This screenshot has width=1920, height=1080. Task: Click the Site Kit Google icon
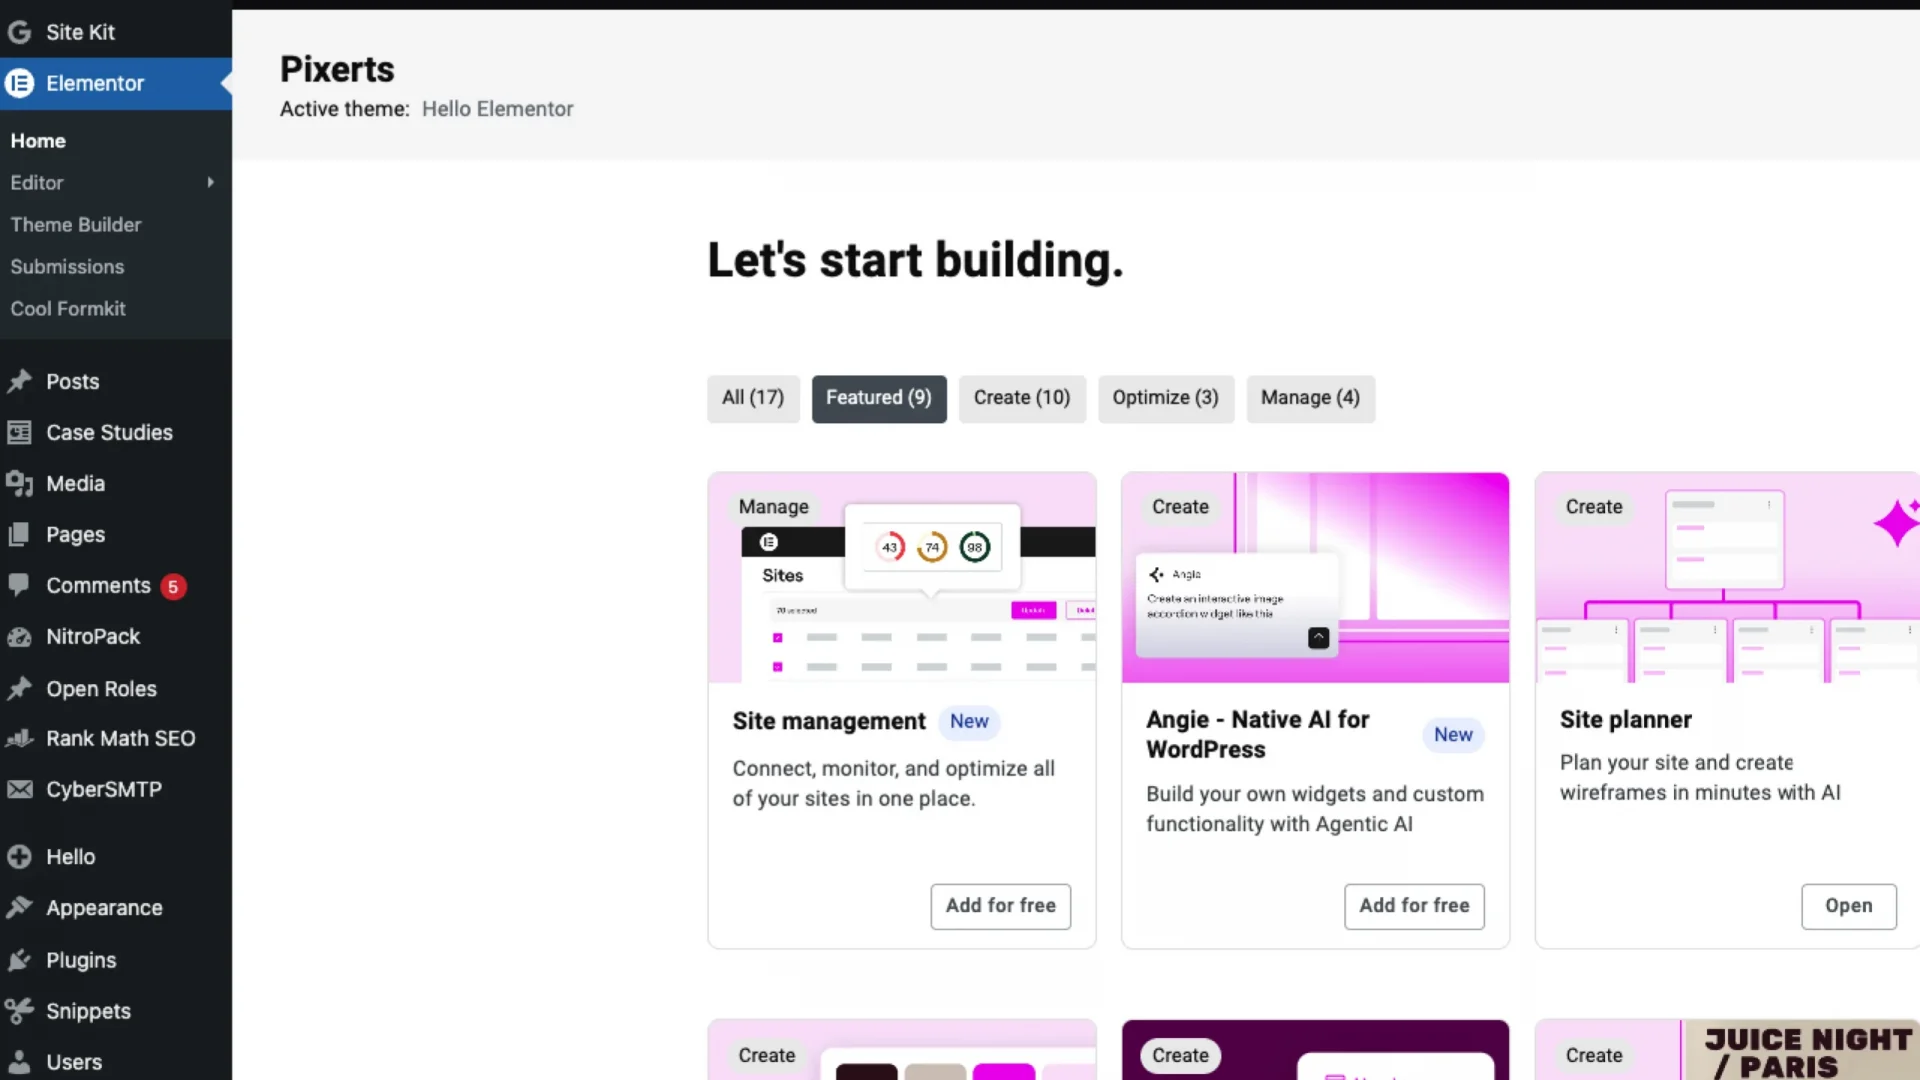(x=19, y=32)
